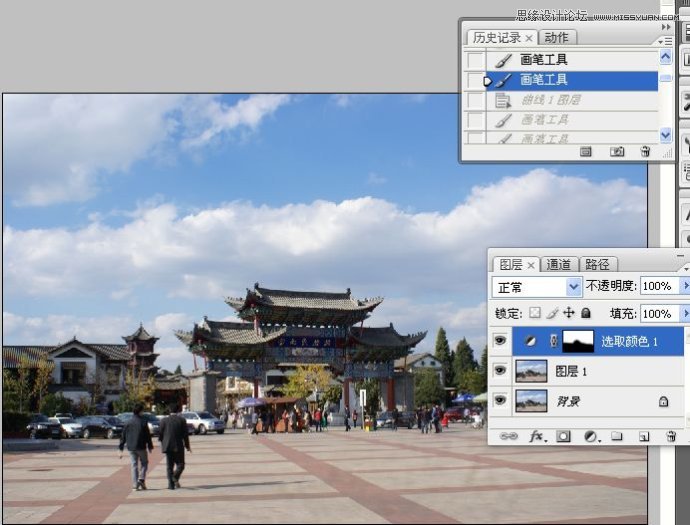Switch to the 通道 tab
690x525 pixels.
pos(558,264)
